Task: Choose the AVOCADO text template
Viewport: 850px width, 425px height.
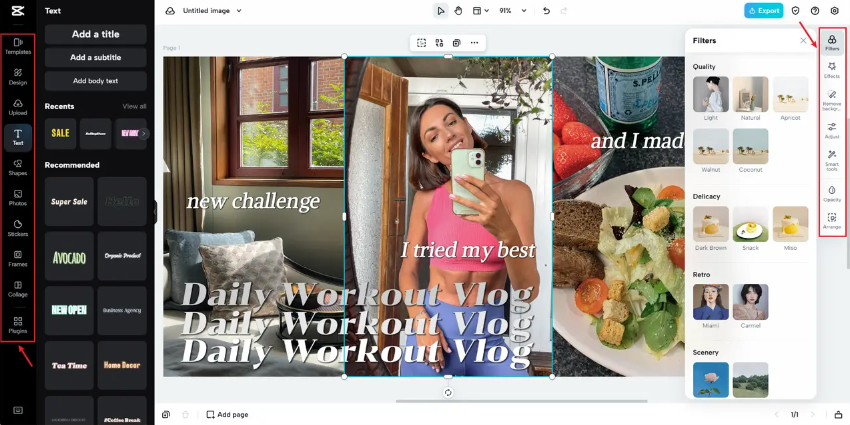Action: pyautogui.click(x=69, y=256)
